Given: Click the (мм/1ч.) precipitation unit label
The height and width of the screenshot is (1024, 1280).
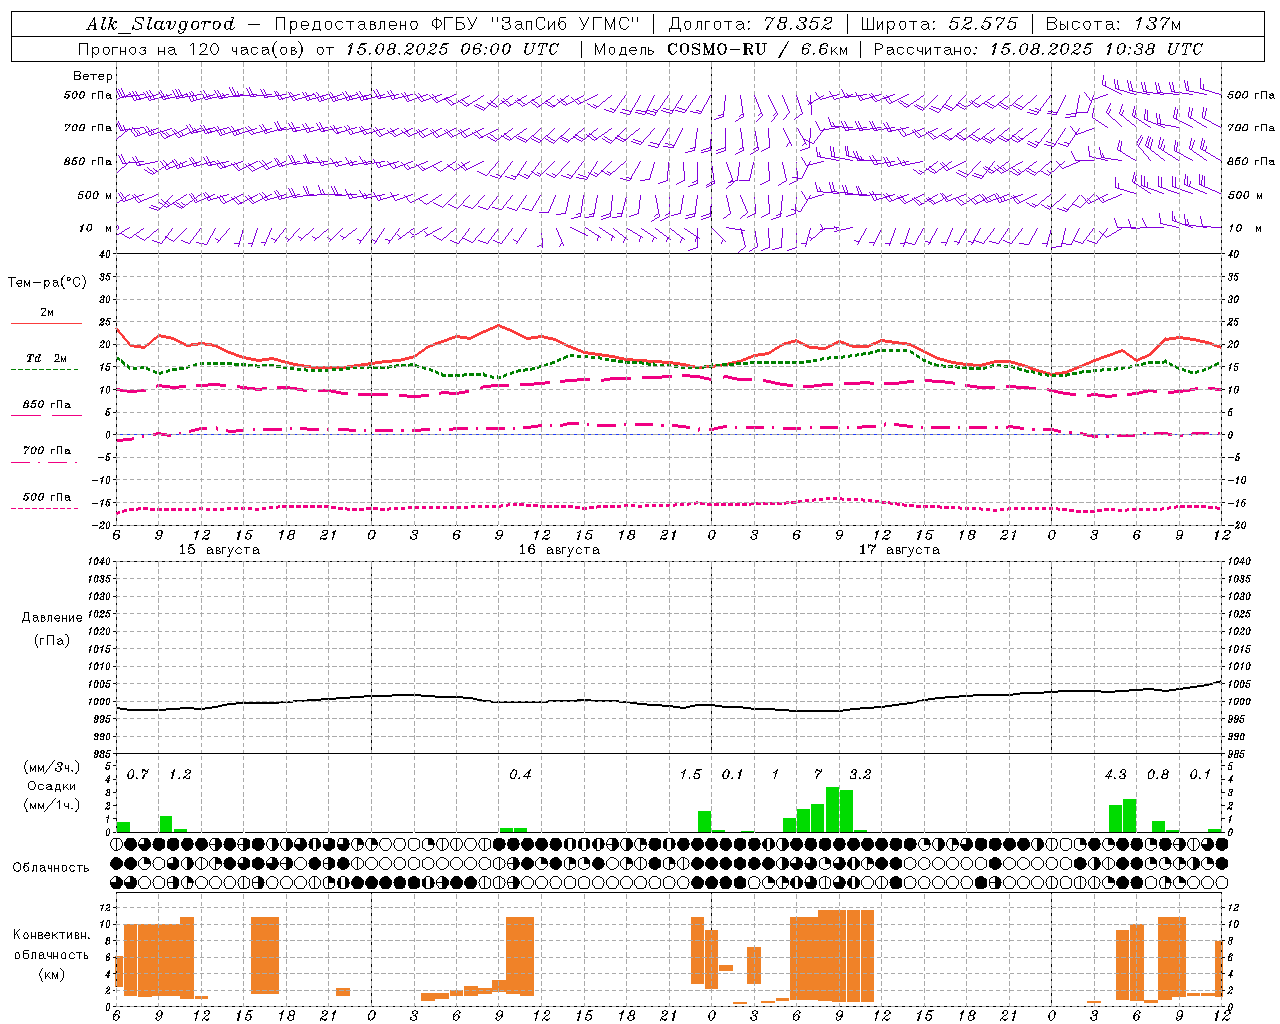Looking at the screenshot, I should click(52, 805).
